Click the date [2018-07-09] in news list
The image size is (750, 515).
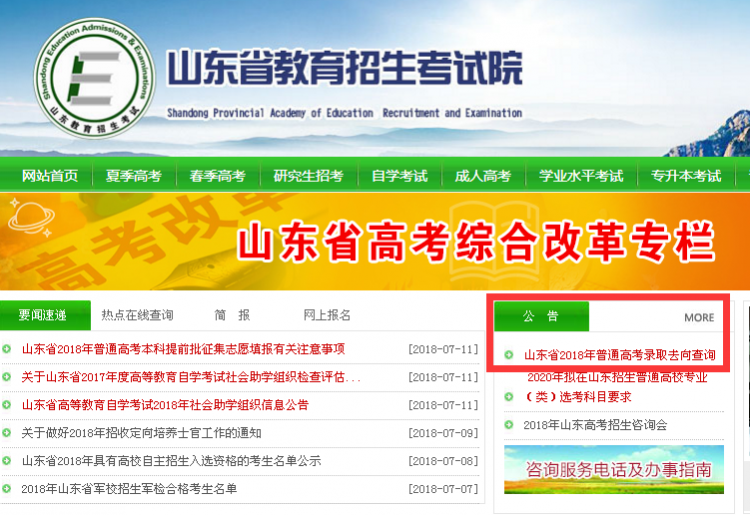(443, 433)
